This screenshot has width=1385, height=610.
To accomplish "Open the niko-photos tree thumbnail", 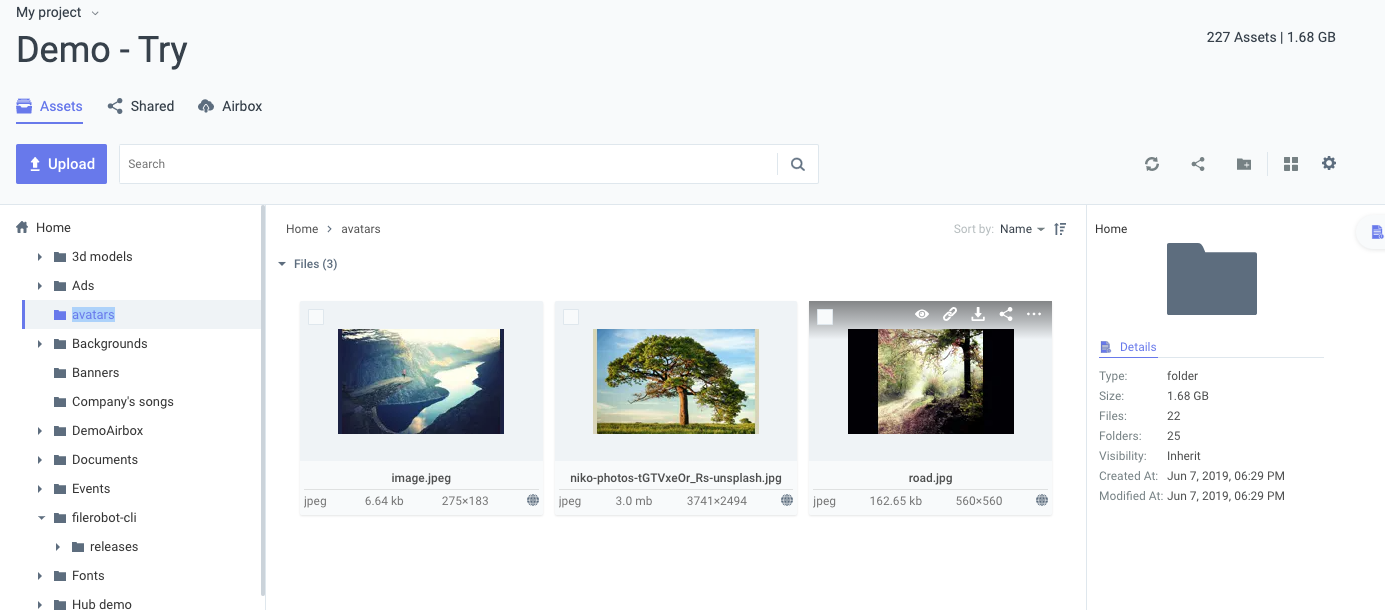I will point(676,381).
